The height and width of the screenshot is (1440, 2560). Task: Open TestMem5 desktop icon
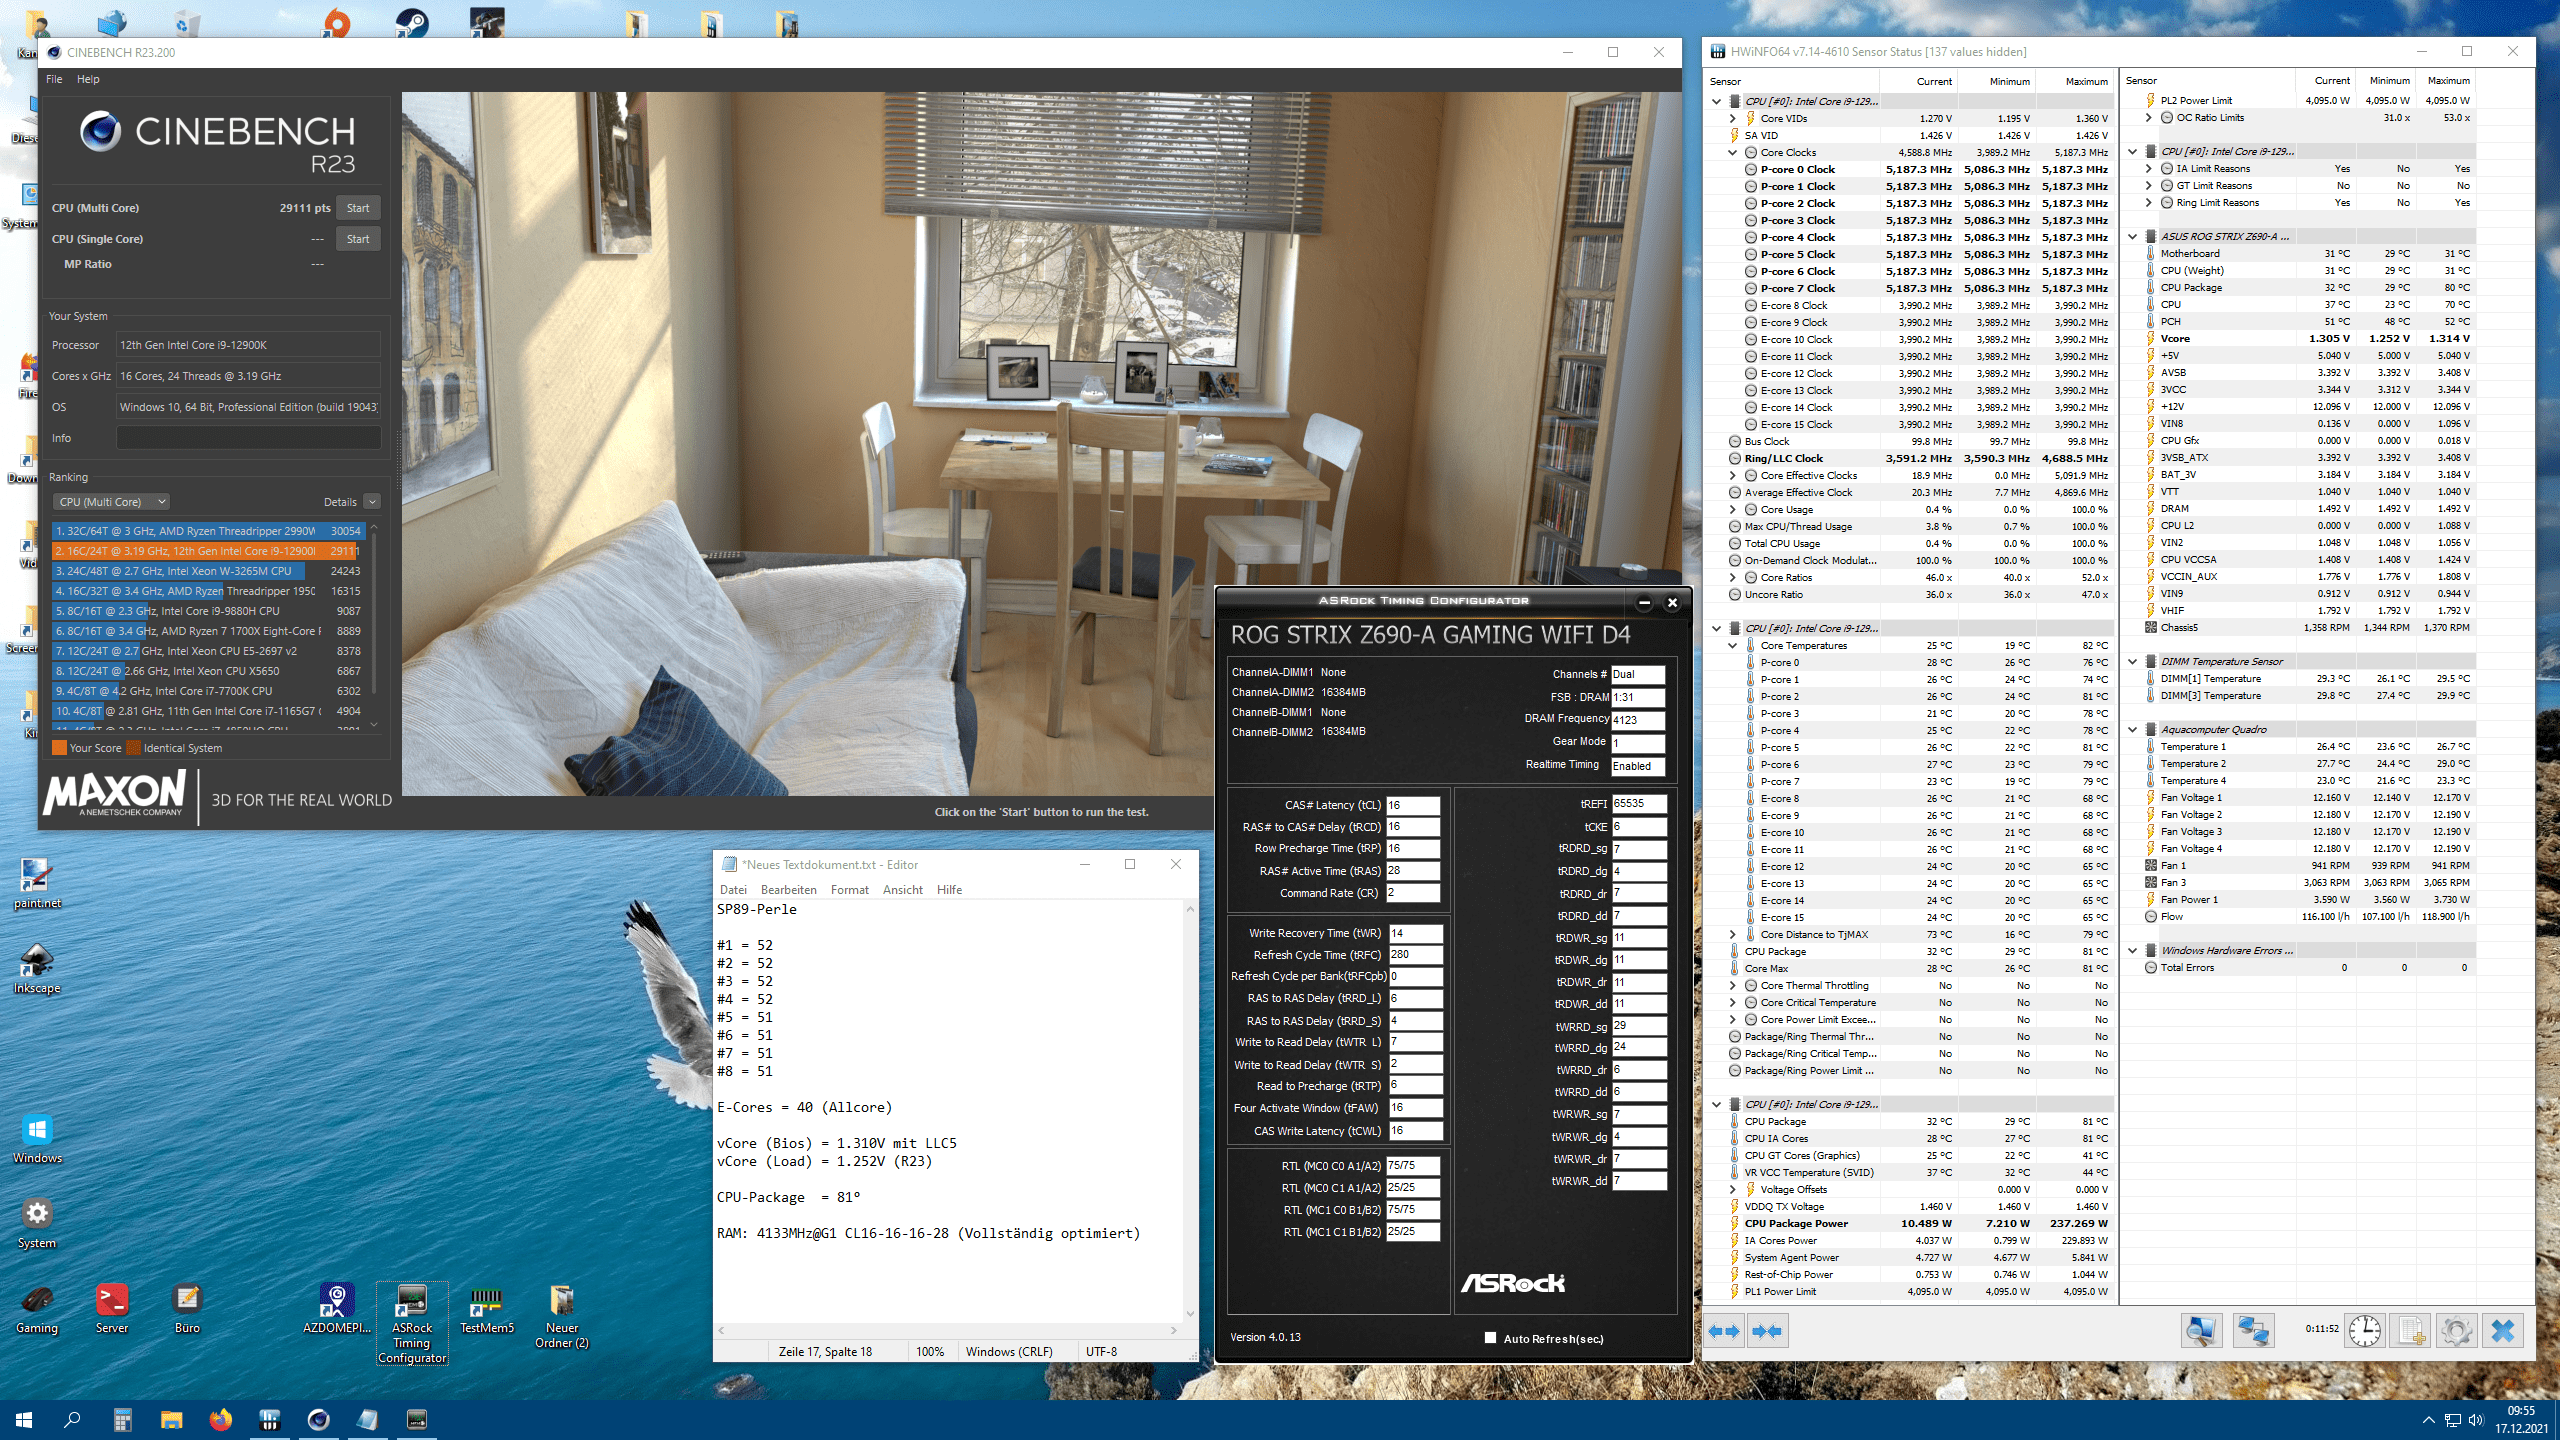pyautogui.click(x=487, y=1309)
